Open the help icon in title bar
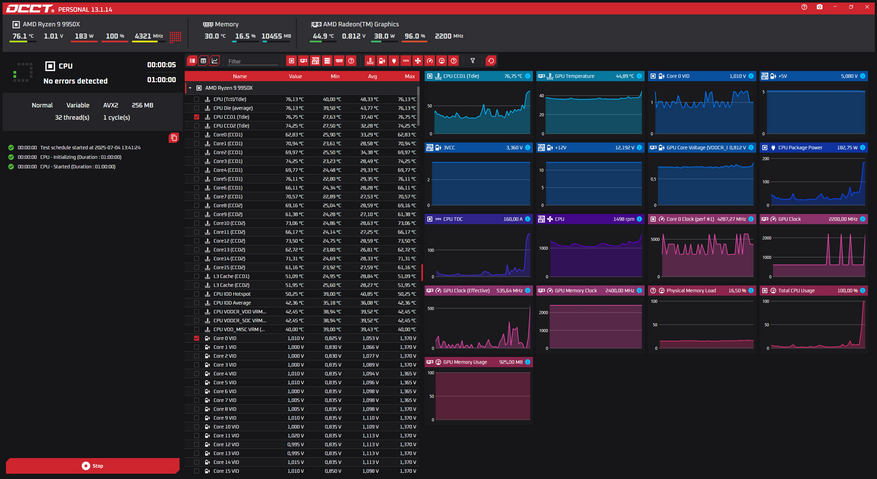 (805, 7)
